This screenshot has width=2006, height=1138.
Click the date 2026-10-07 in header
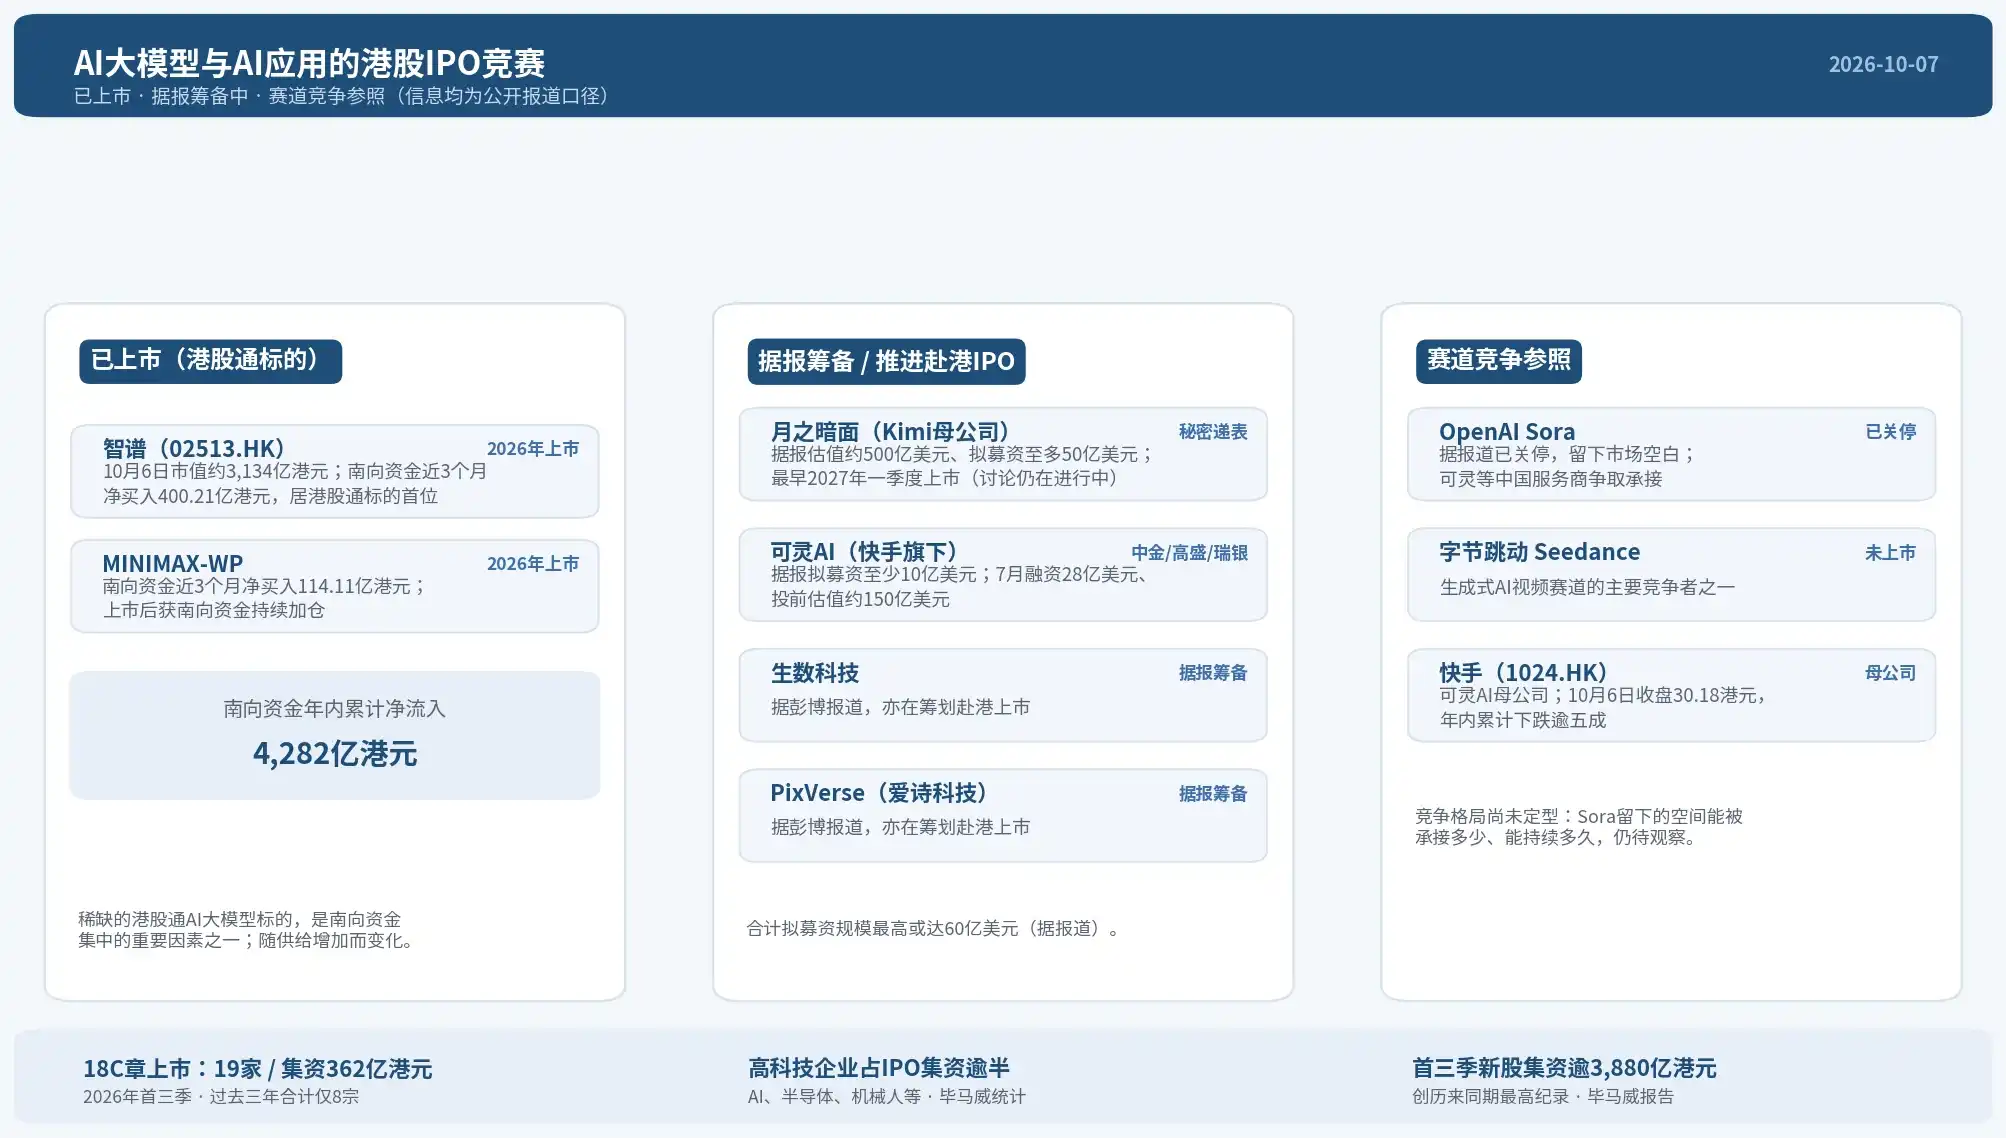(x=1883, y=64)
